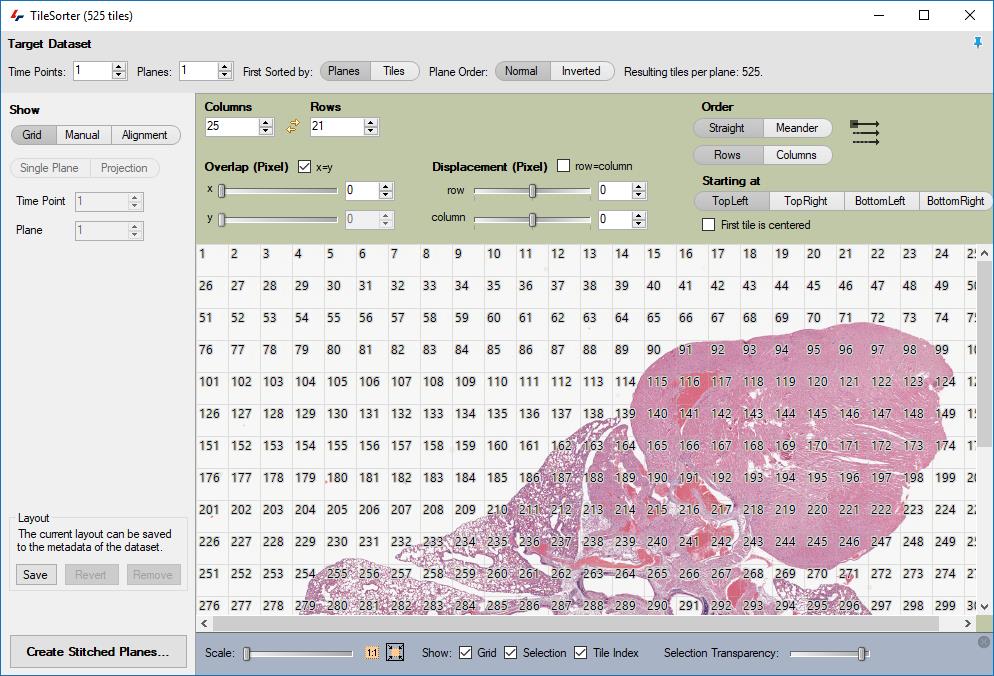Select Straight order
Screen dimensions: 994x676
click(727, 127)
